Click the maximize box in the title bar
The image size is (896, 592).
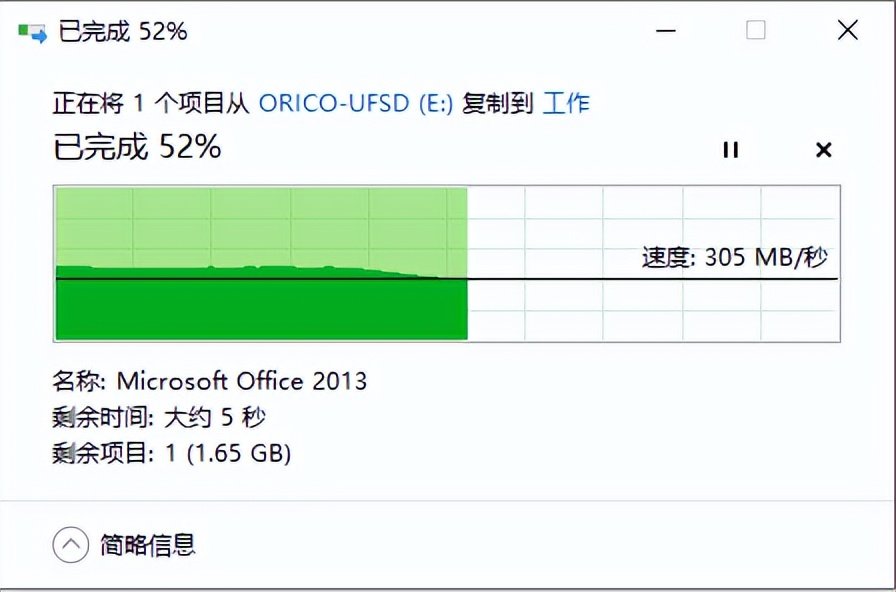coord(756,31)
